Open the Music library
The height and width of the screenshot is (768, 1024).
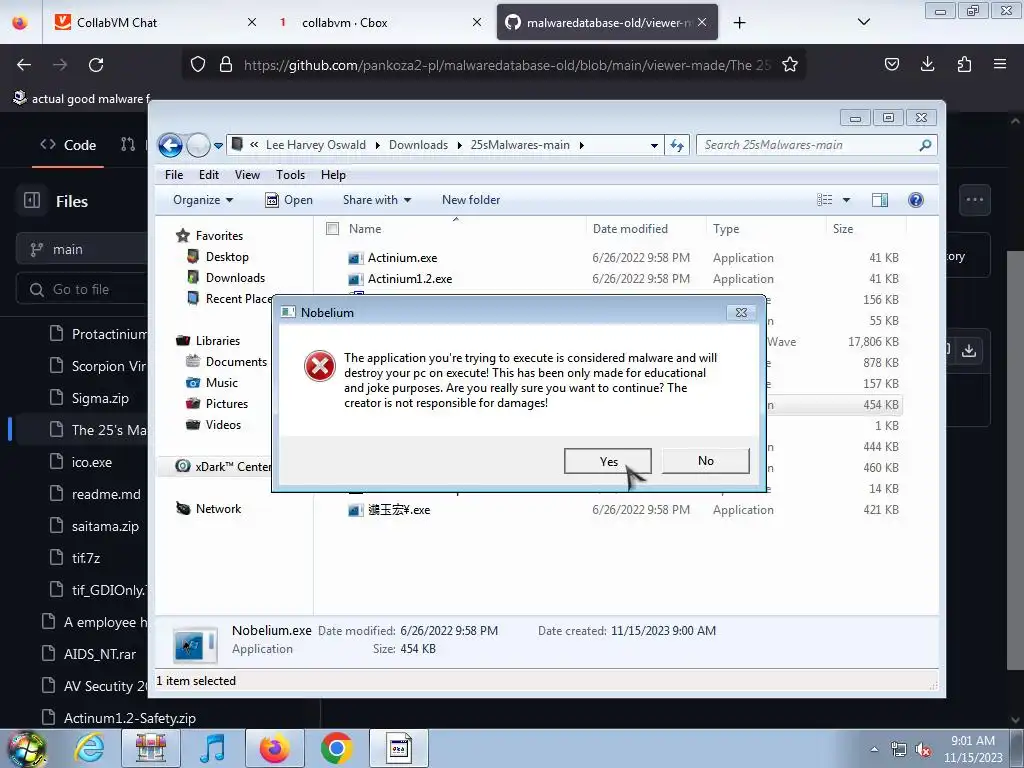click(221, 383)
